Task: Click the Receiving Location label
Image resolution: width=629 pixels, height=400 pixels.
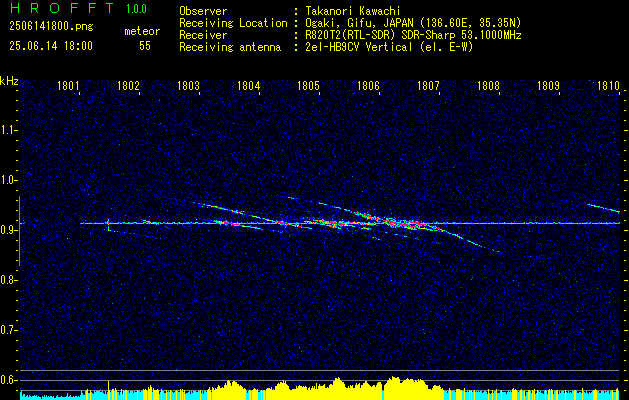Action: tap(233, 23)
